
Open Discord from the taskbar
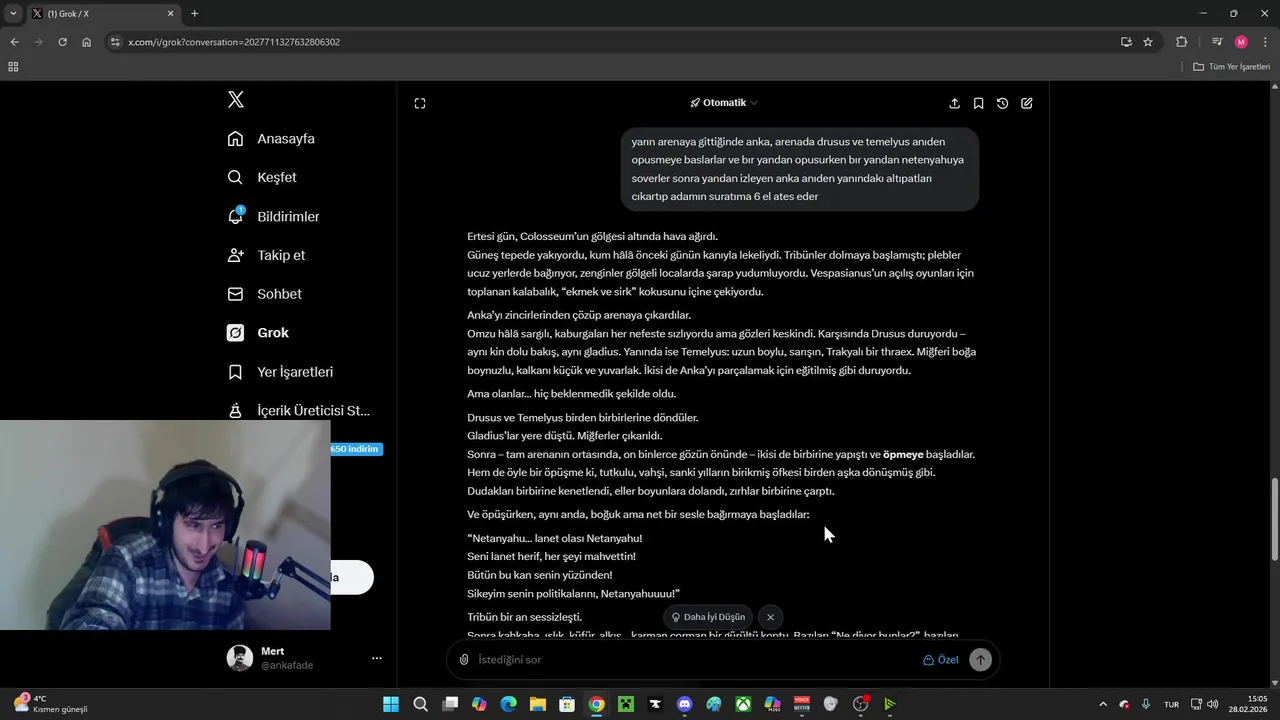coord(684,704)
